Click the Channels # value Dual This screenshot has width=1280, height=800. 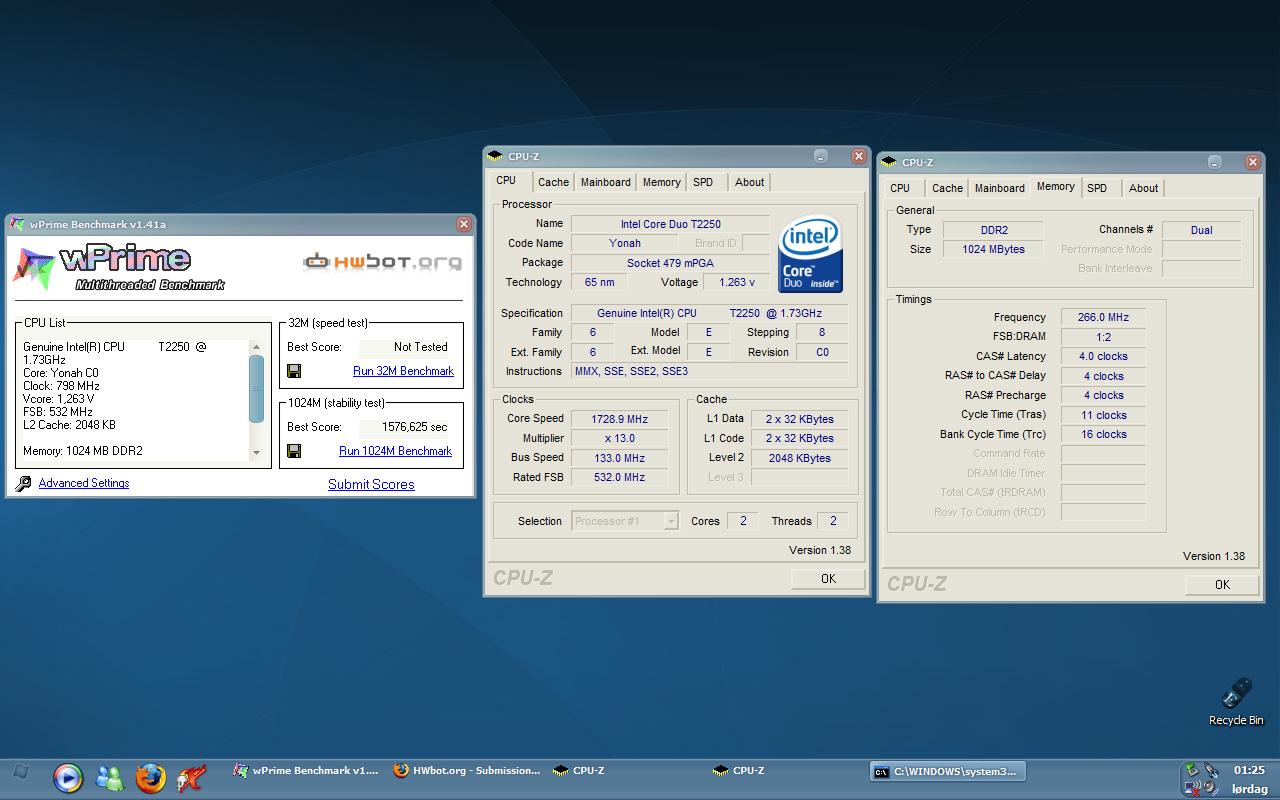pos(1201,230)
